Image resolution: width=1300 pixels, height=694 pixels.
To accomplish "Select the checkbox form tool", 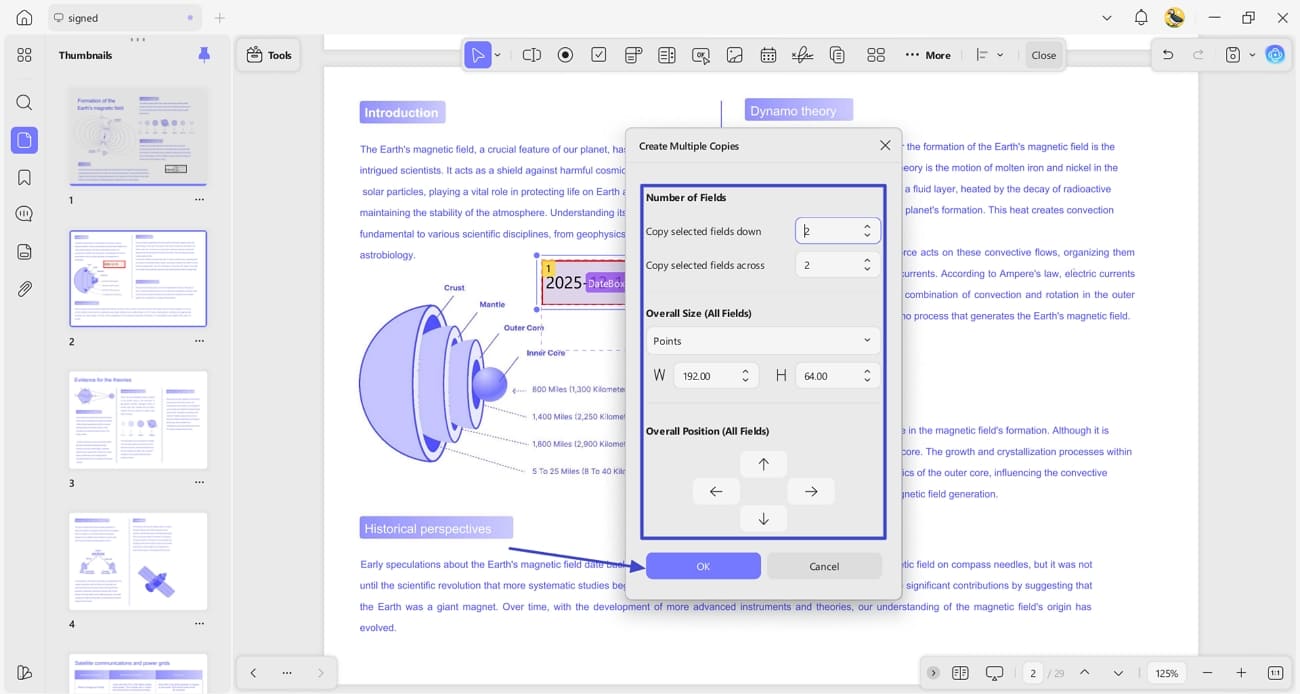I will tap(599, 55).
